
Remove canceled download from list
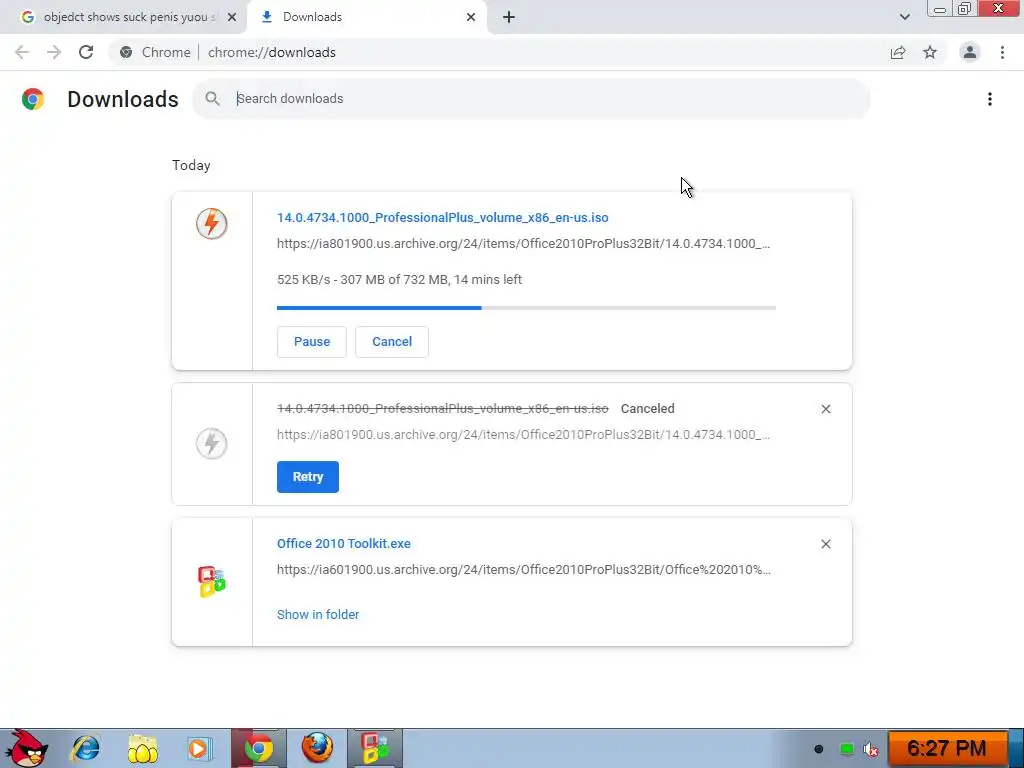click(x=825, y=409)
